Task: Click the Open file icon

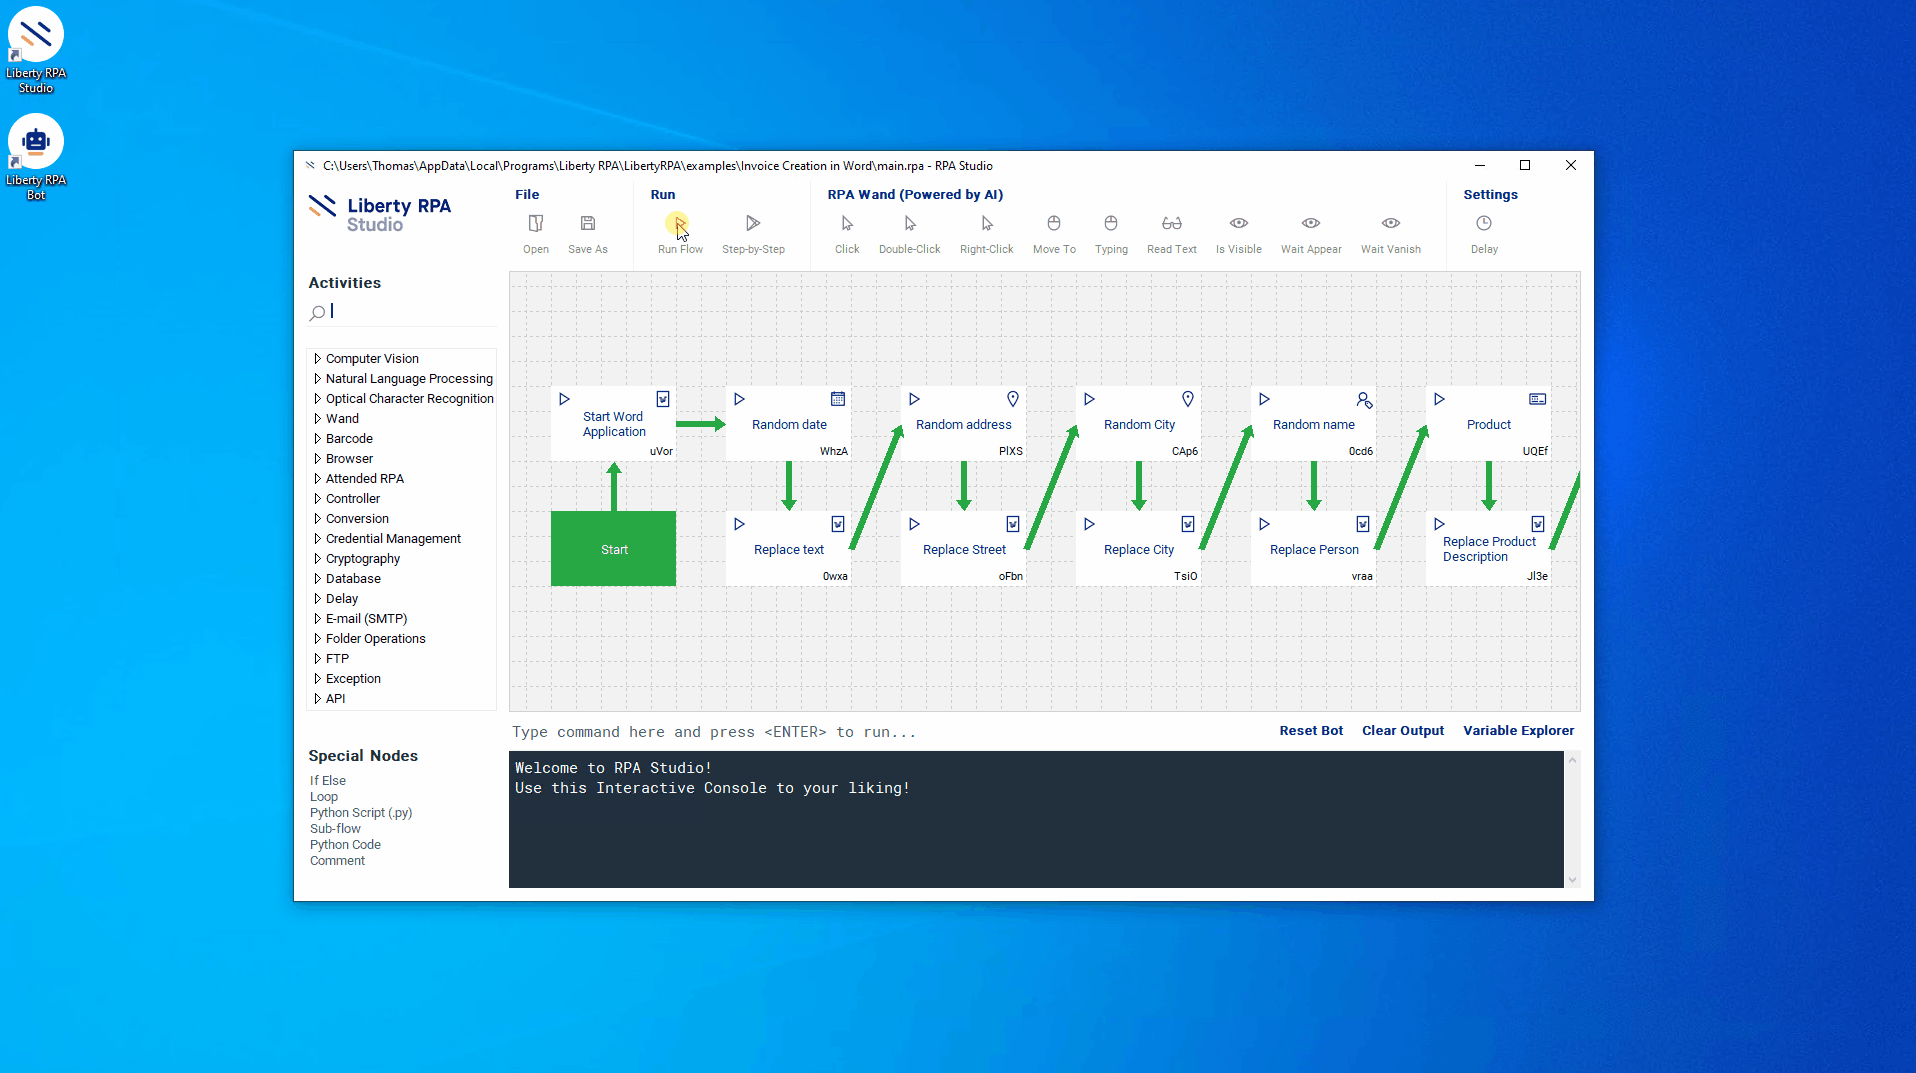Action: click(x=536, y=224)
